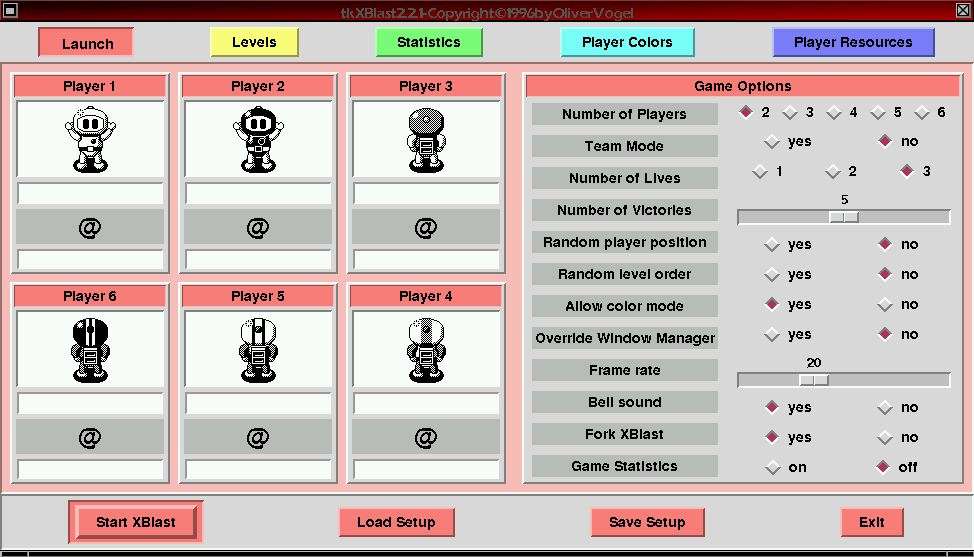Click the Player 1 white bomber sprite

(90, 139)
